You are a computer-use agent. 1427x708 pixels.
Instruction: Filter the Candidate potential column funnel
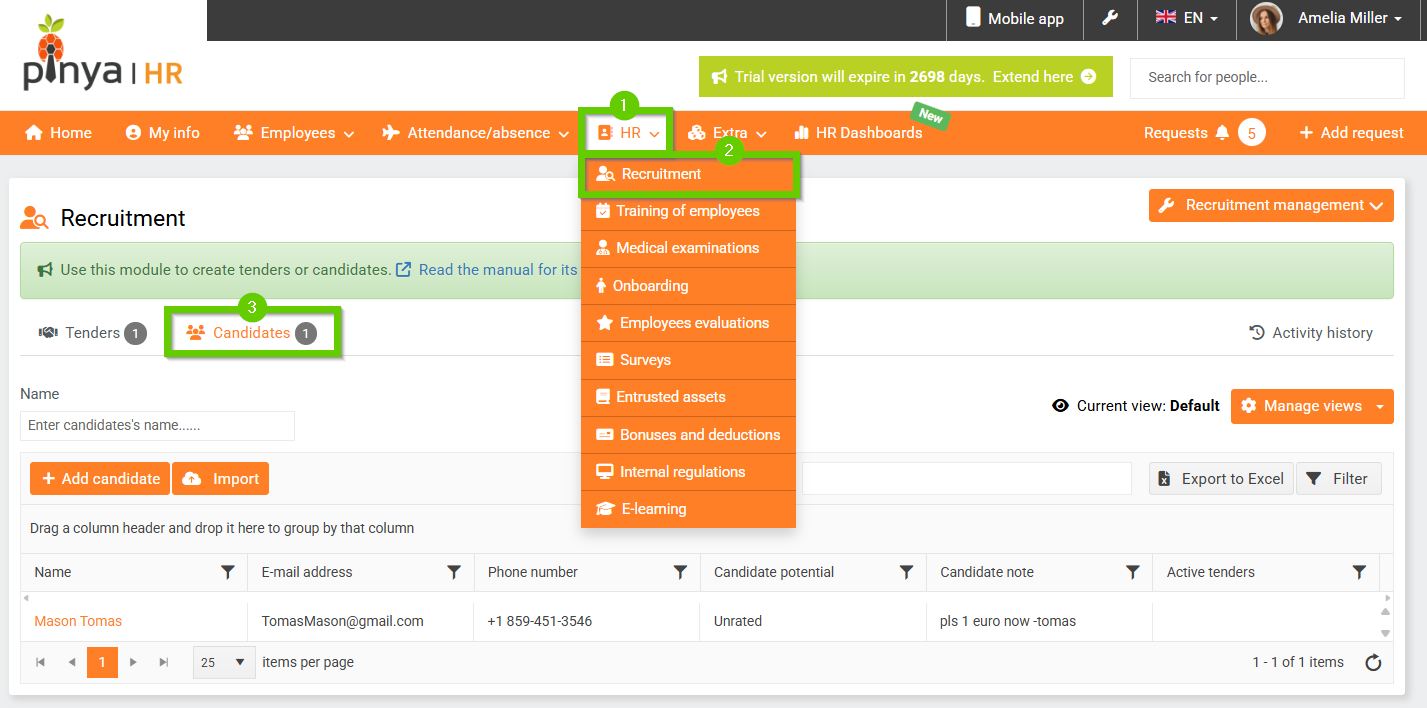click(906, 572)
